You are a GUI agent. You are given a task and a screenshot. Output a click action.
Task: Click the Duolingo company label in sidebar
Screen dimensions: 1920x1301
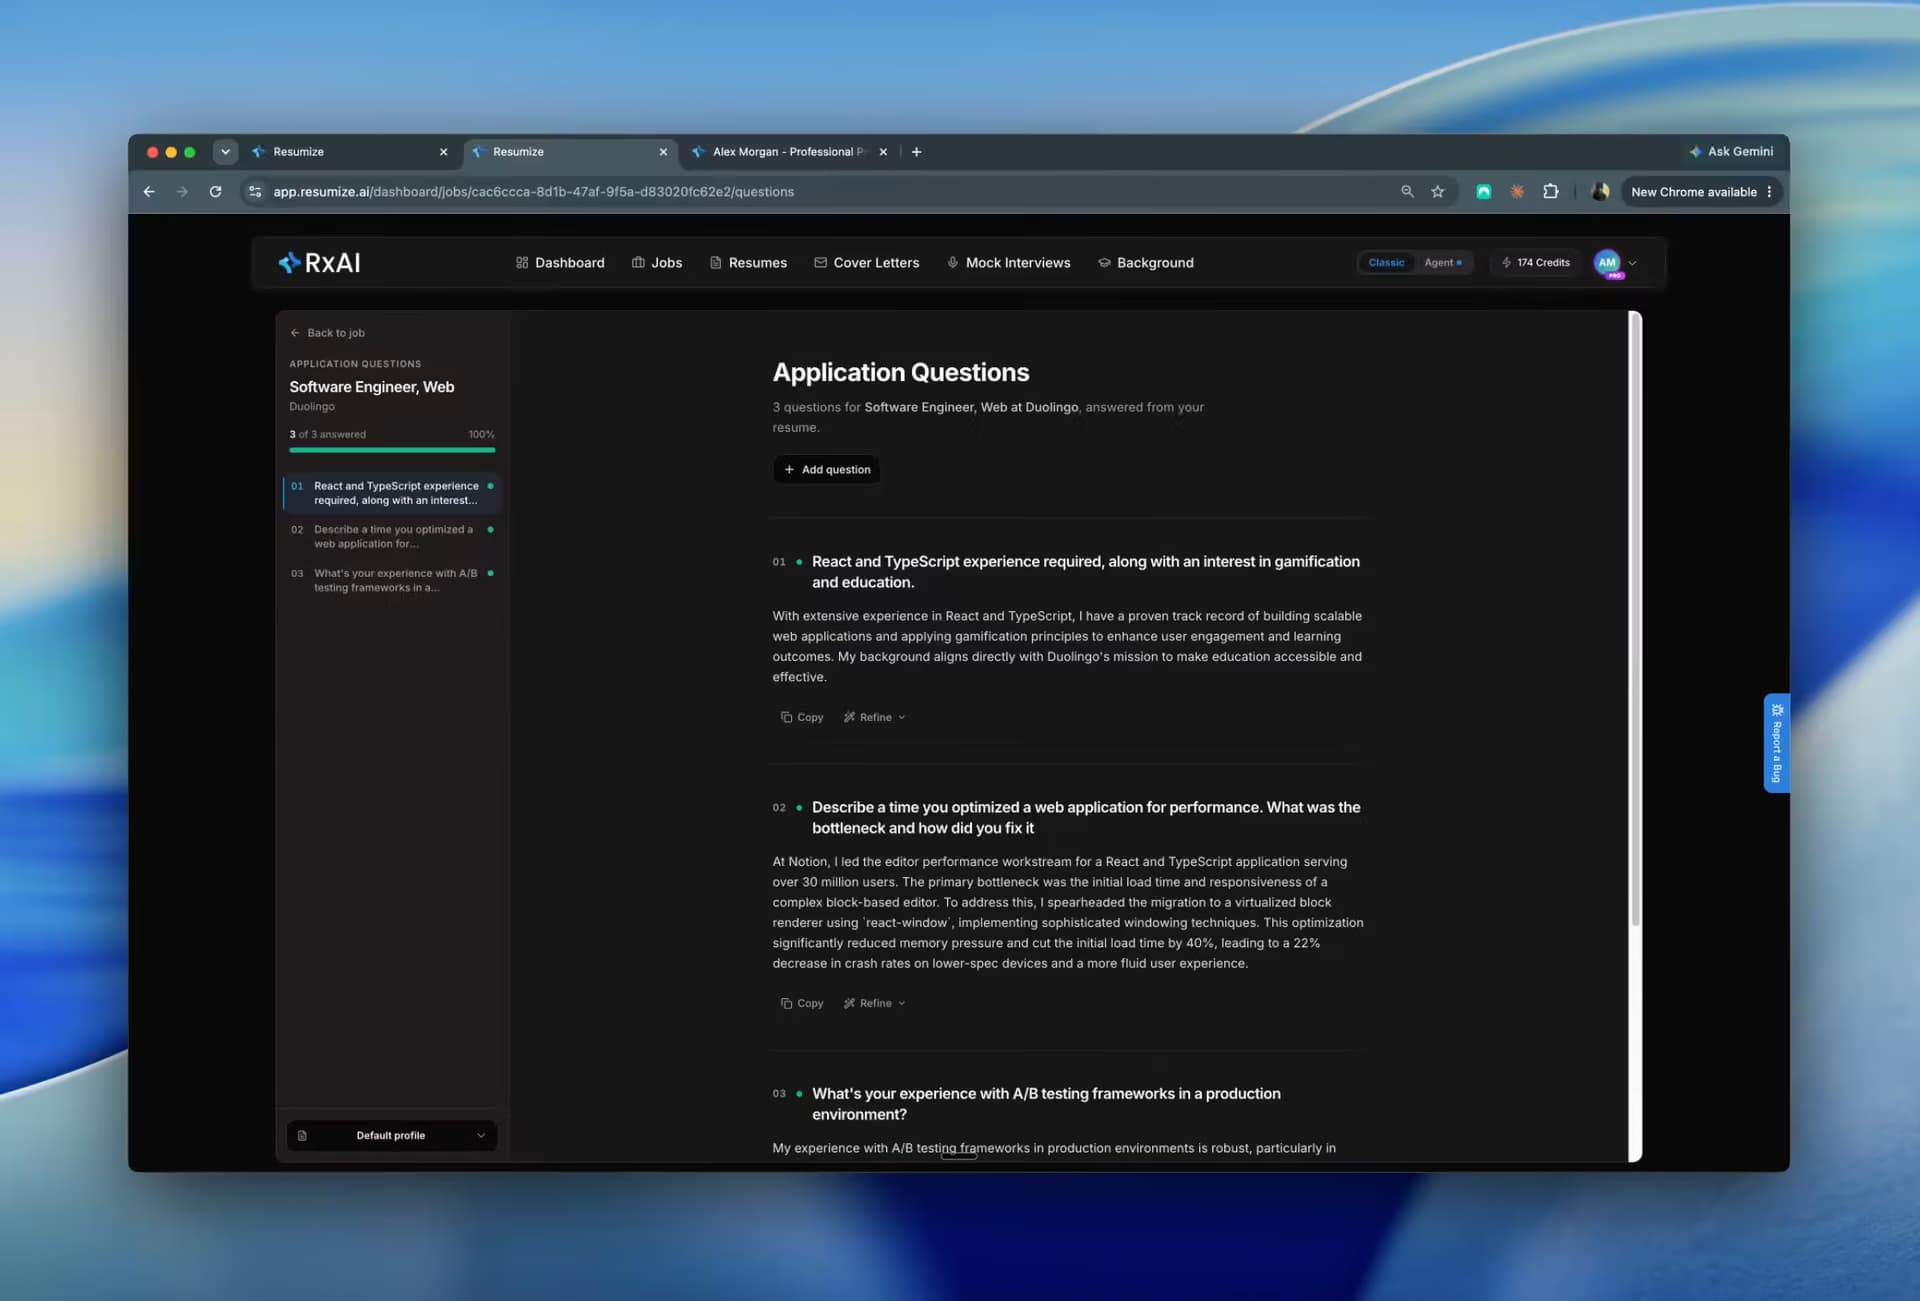(312, 407)
